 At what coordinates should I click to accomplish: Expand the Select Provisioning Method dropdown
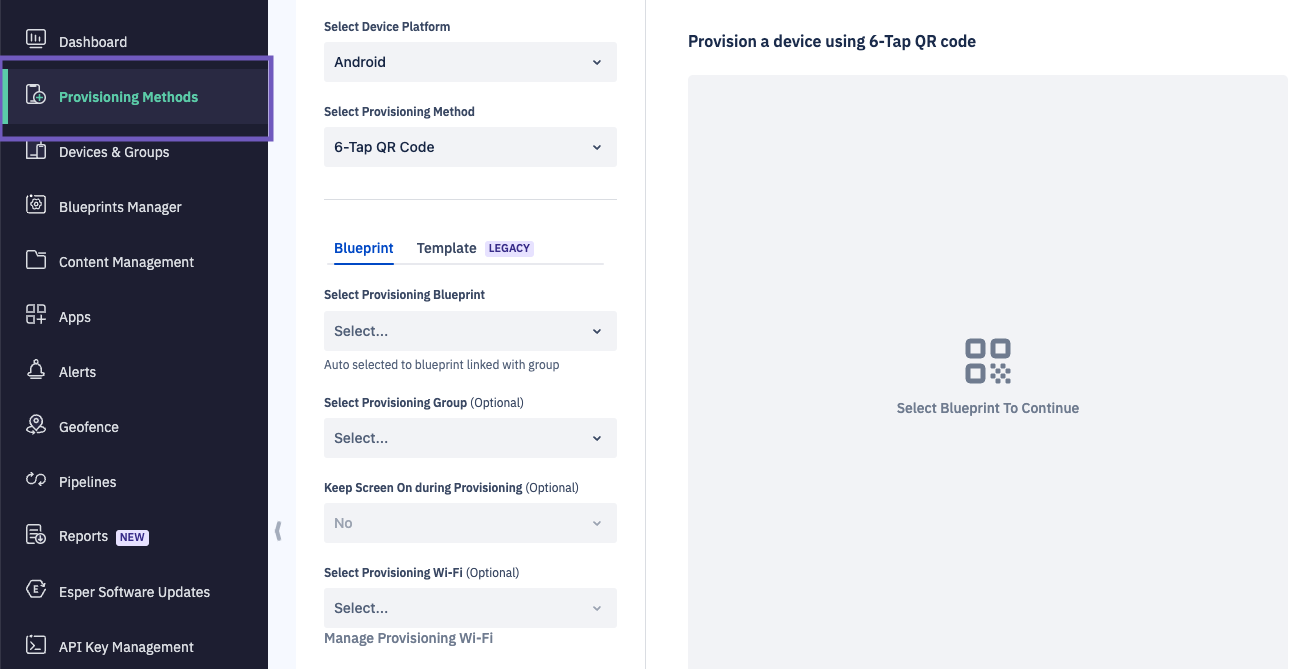coord(469,146)
